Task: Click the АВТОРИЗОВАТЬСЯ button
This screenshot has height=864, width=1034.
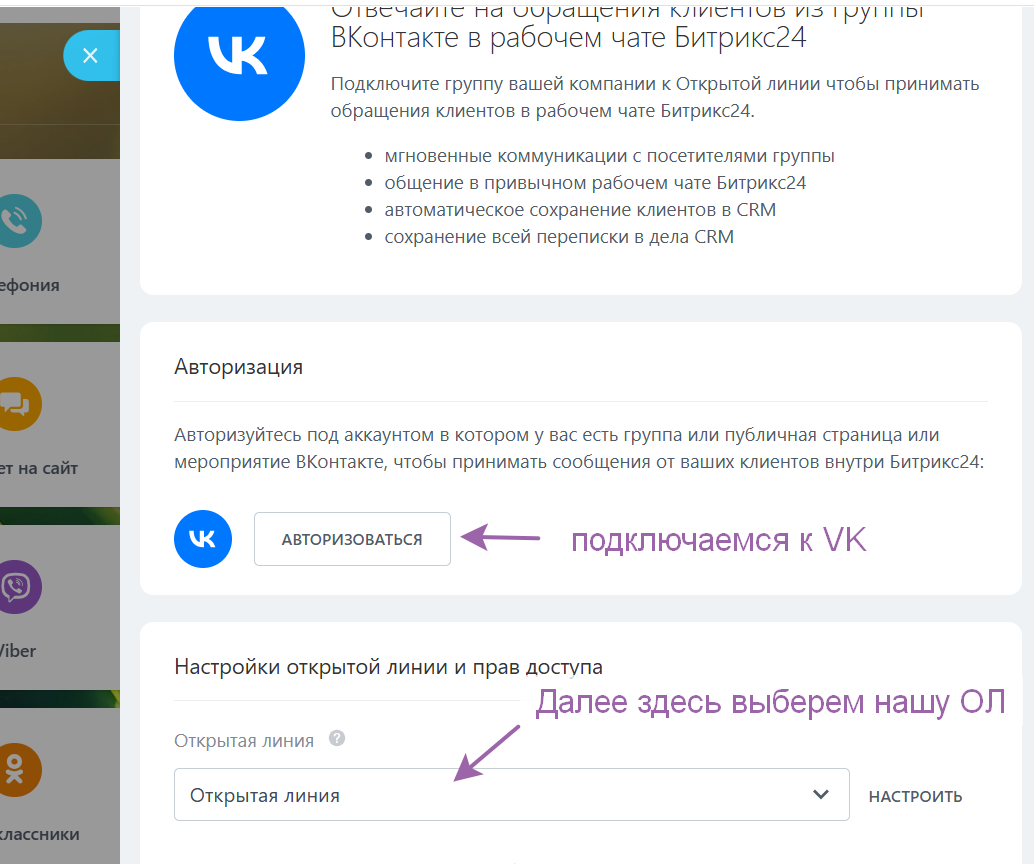Action: 352,538
